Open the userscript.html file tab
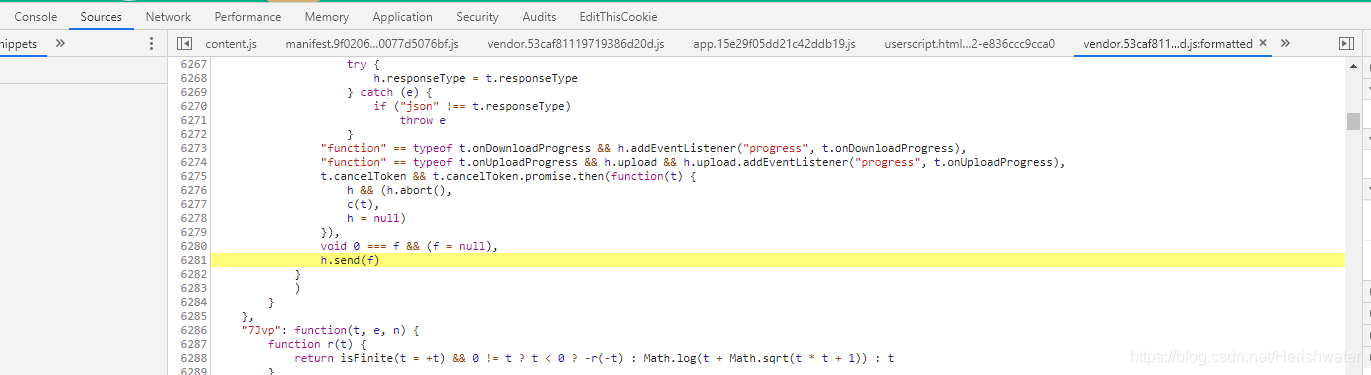Viewport: 1371px width, 375px height. 969,44
